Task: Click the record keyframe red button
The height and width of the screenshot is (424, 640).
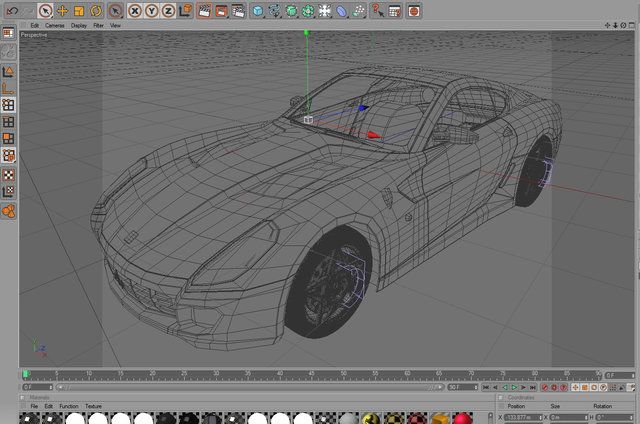Action: 544,387
